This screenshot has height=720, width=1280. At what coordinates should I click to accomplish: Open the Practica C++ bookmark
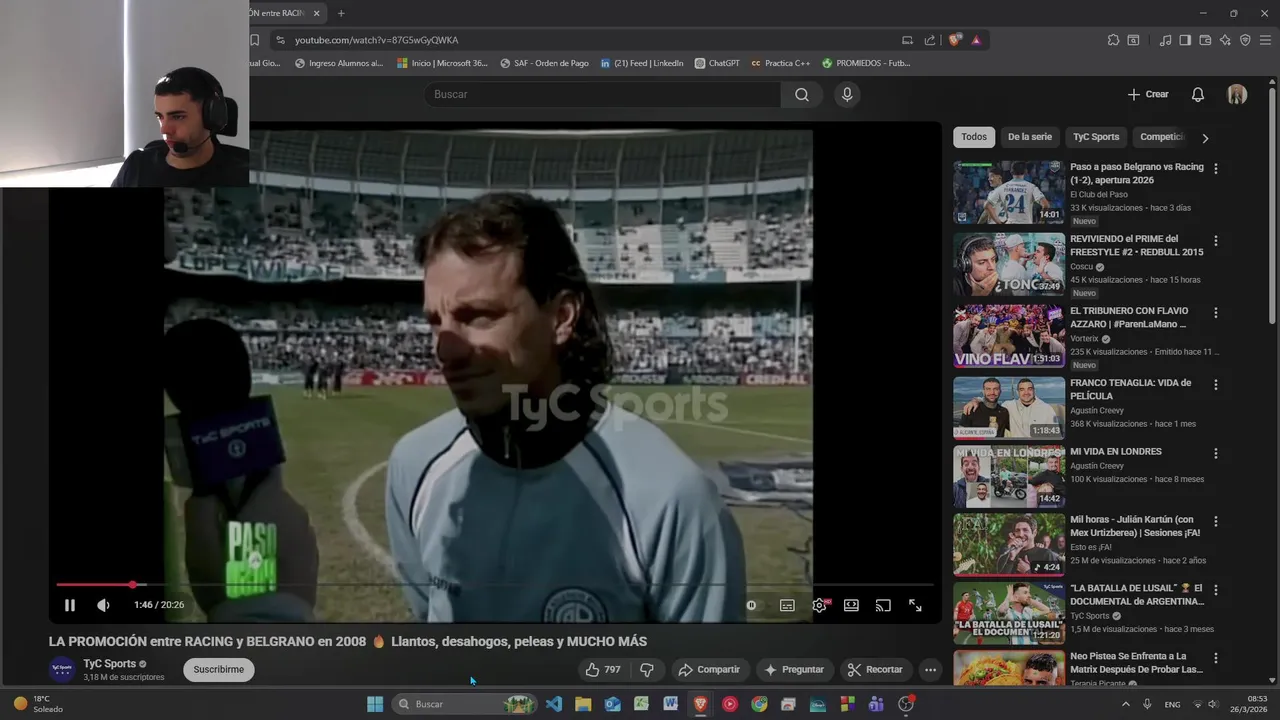pos(780,63)
